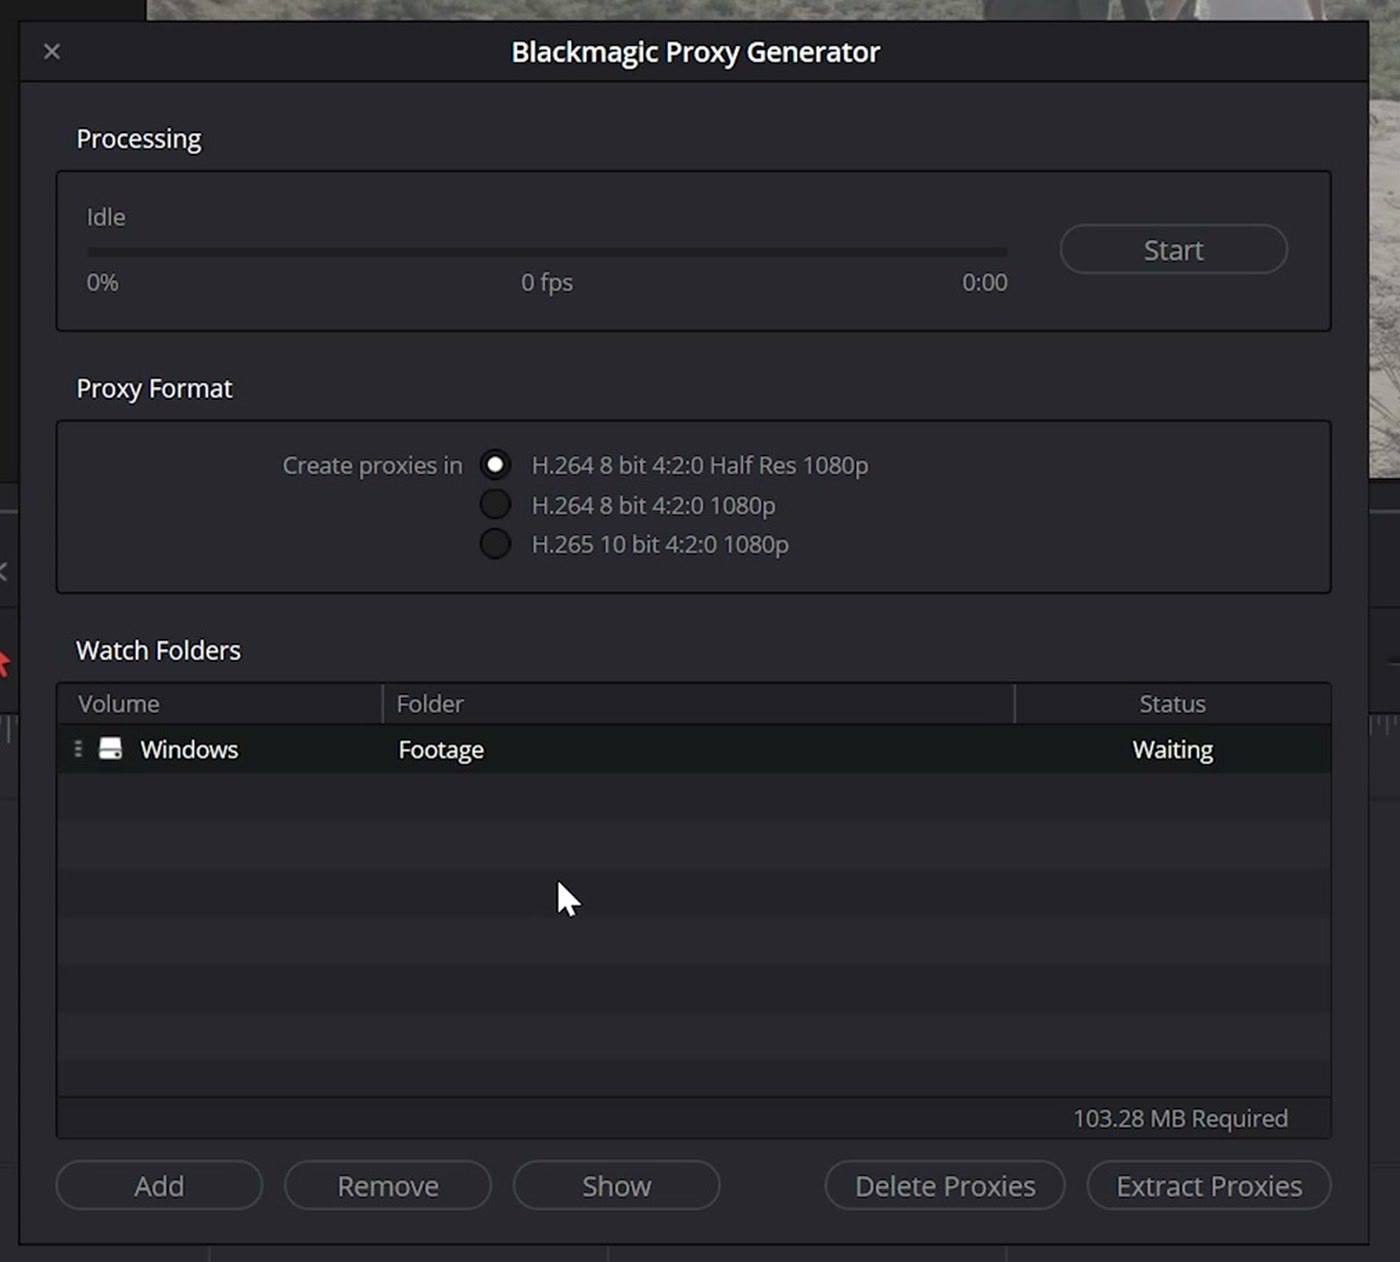Click the drag handle dots on Windows row
1400x1262 pixels.
(x=78, y=749)
